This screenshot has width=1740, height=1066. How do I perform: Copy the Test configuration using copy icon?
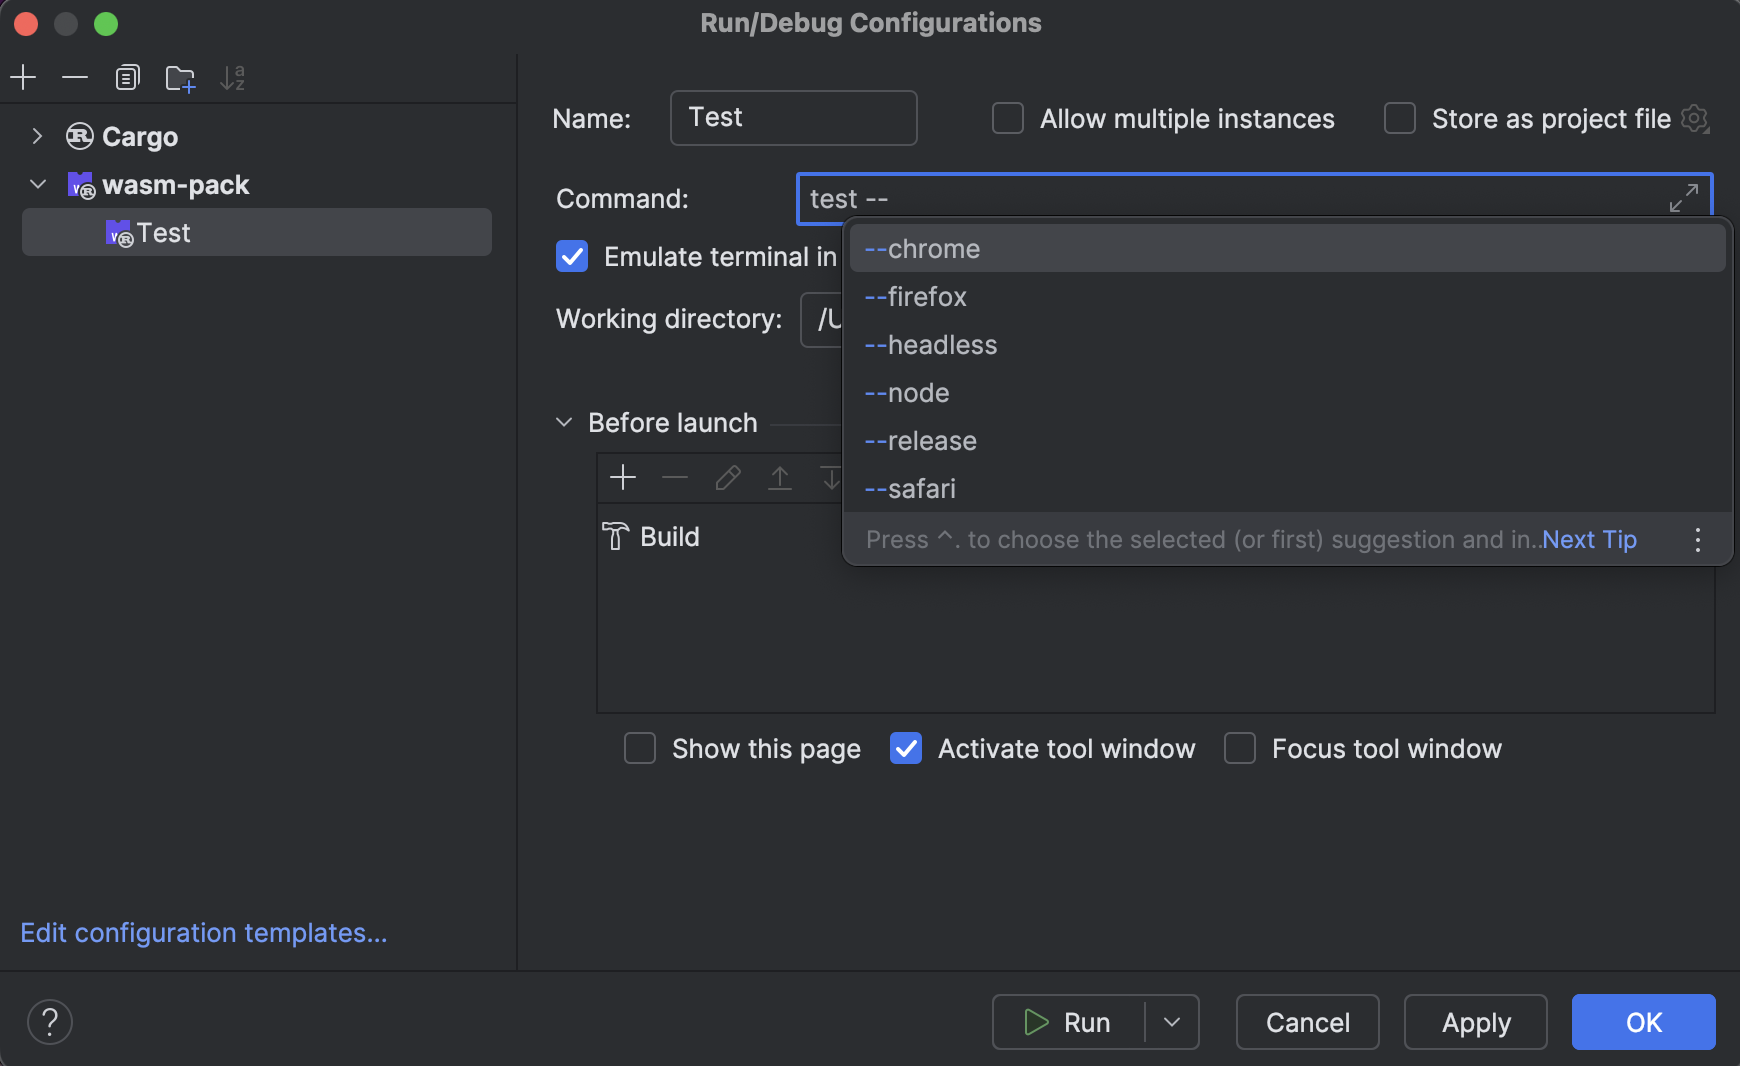coord(127,77)
